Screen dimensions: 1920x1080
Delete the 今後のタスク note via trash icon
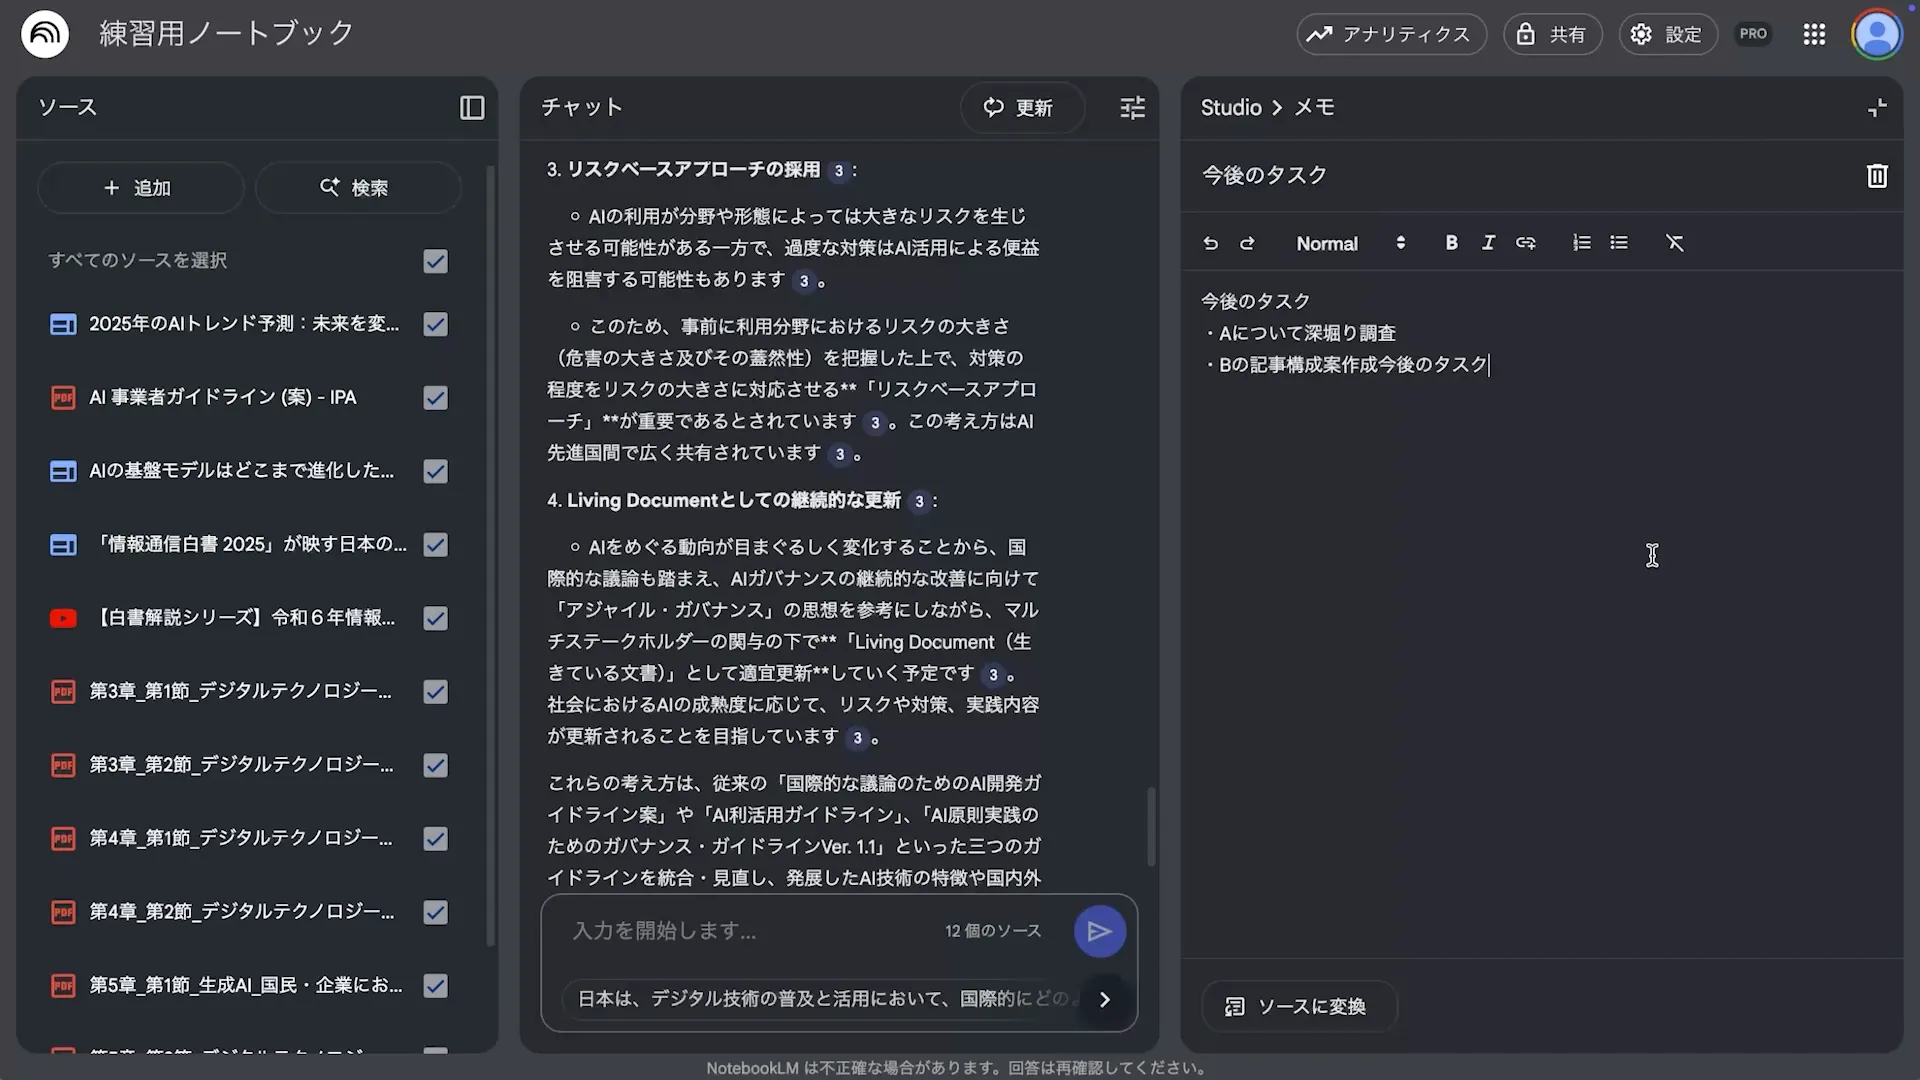tap(1876, 175)
